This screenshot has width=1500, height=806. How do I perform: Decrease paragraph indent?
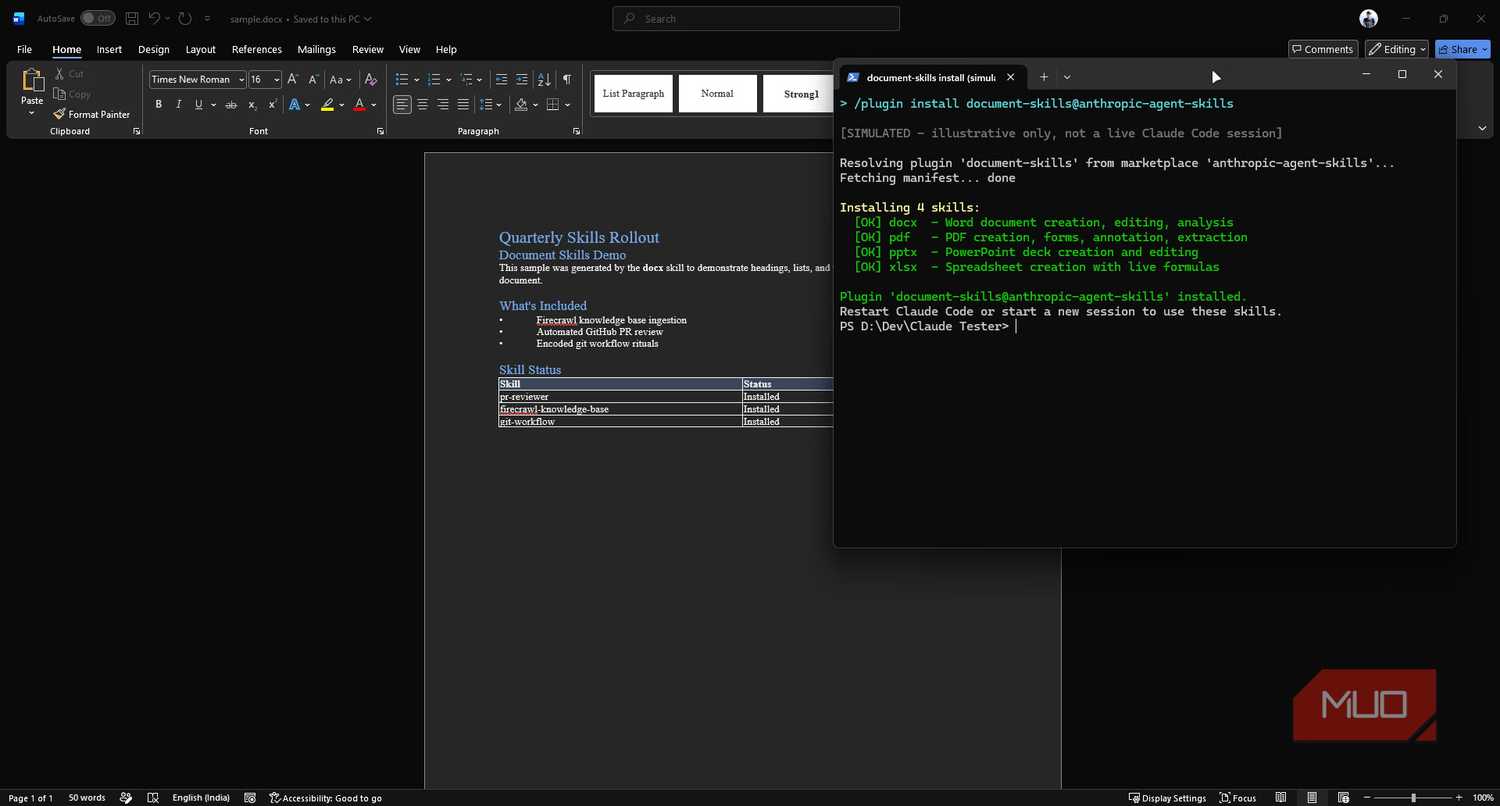(501, 79)
